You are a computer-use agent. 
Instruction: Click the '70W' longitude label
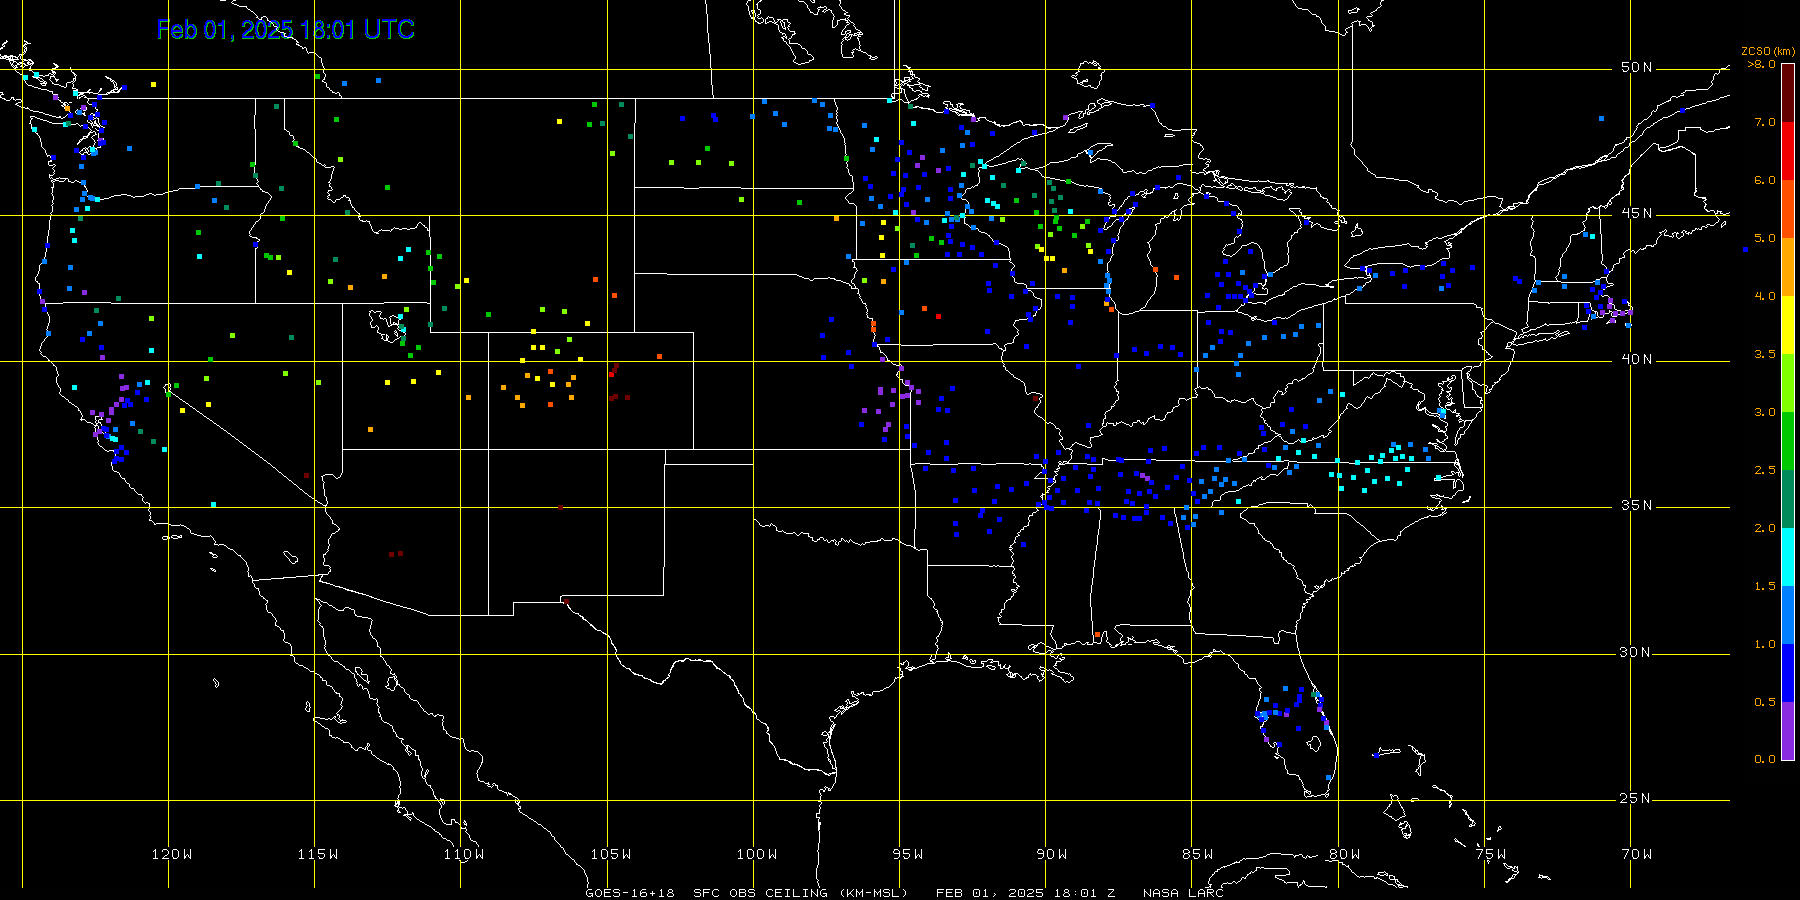click(x=1637, y=854)
